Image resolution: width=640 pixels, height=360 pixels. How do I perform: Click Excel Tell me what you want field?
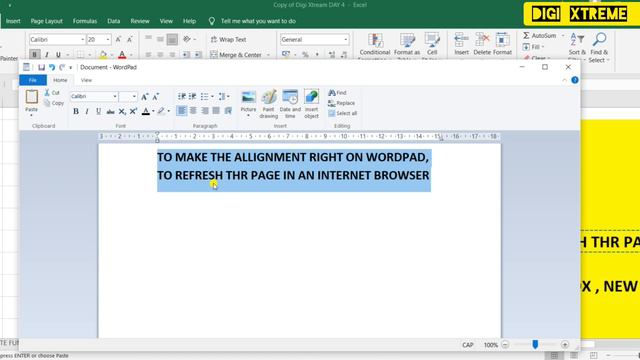click(x=258, y=21)
